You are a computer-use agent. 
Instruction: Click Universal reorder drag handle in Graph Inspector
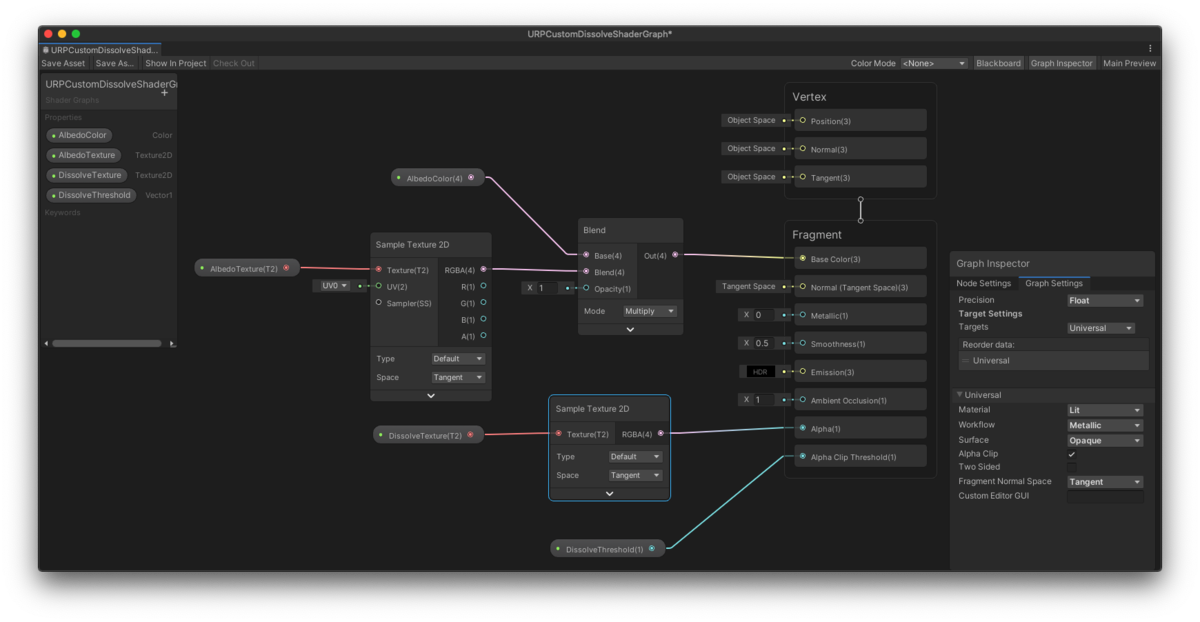(966, 360)
